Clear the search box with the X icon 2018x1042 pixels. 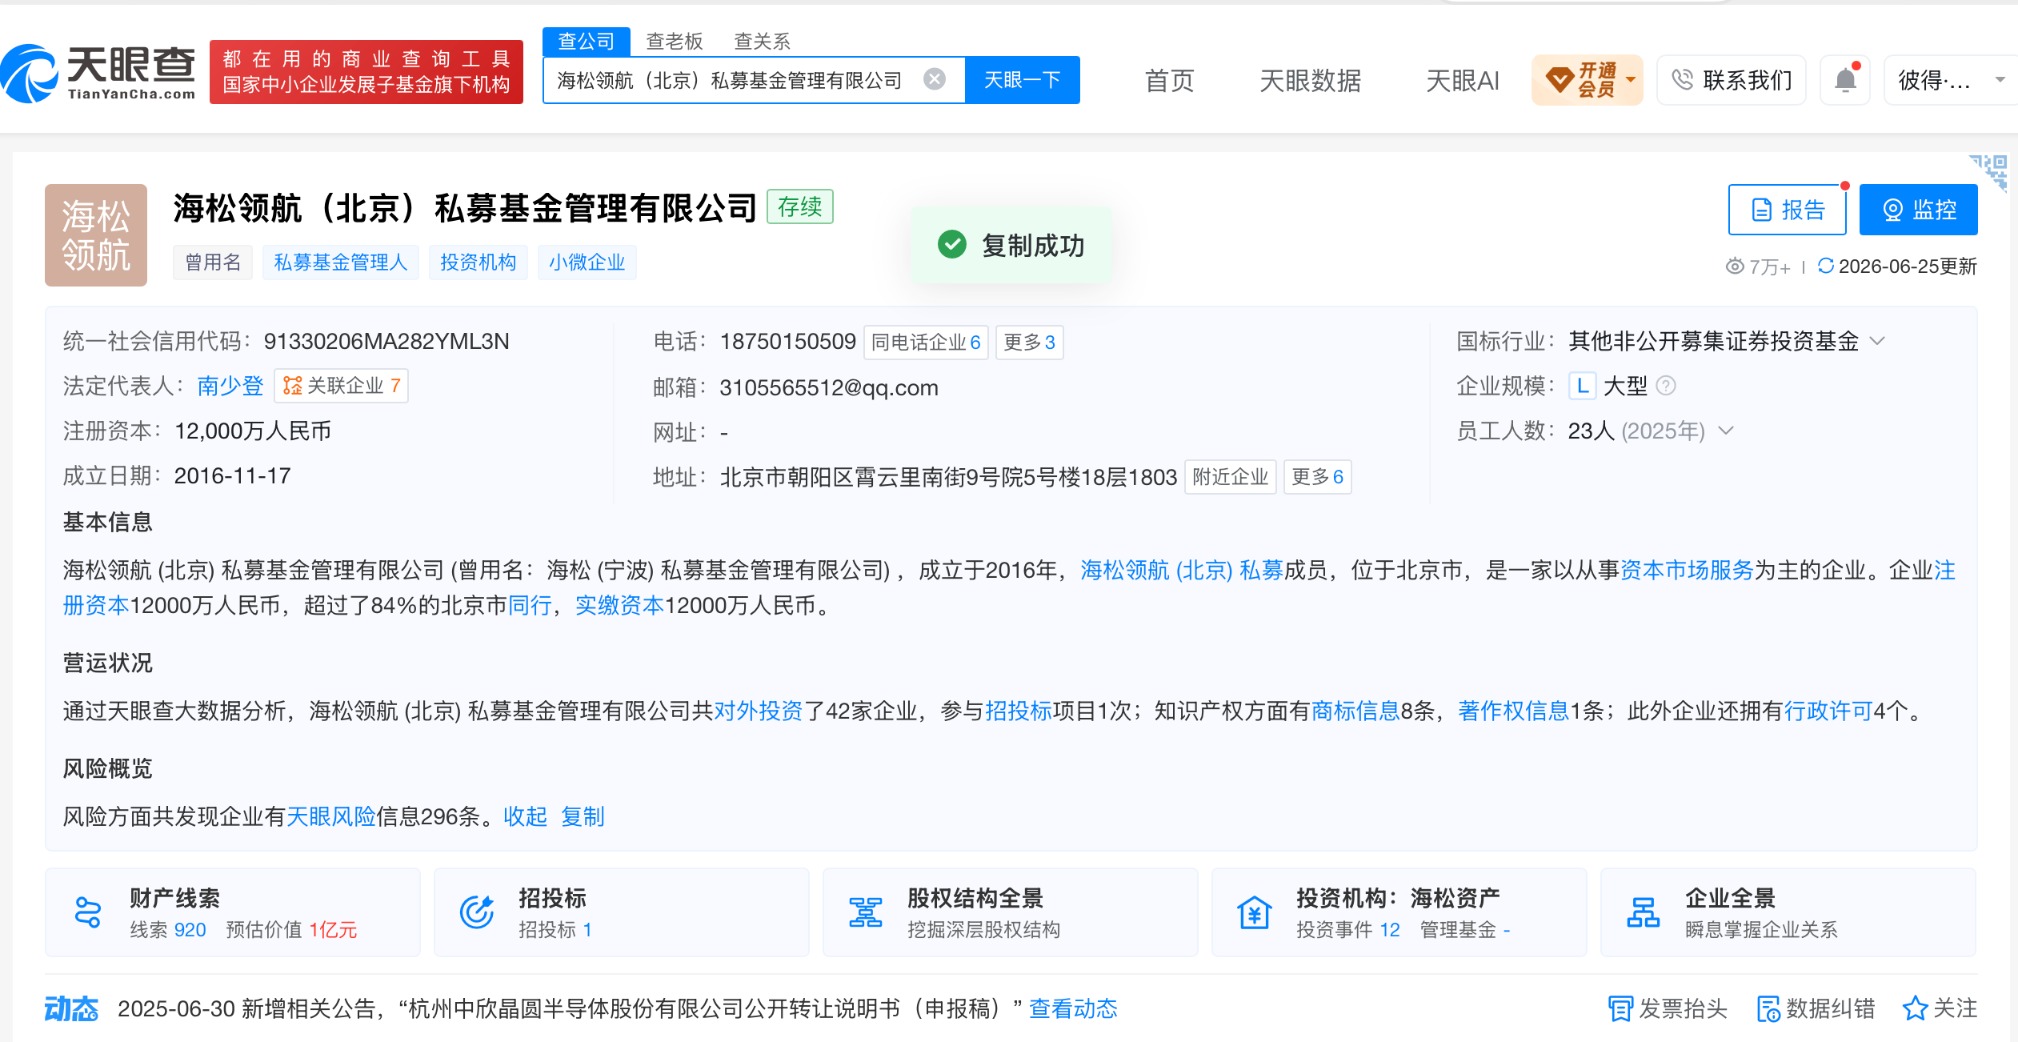[x=934, y=79]
